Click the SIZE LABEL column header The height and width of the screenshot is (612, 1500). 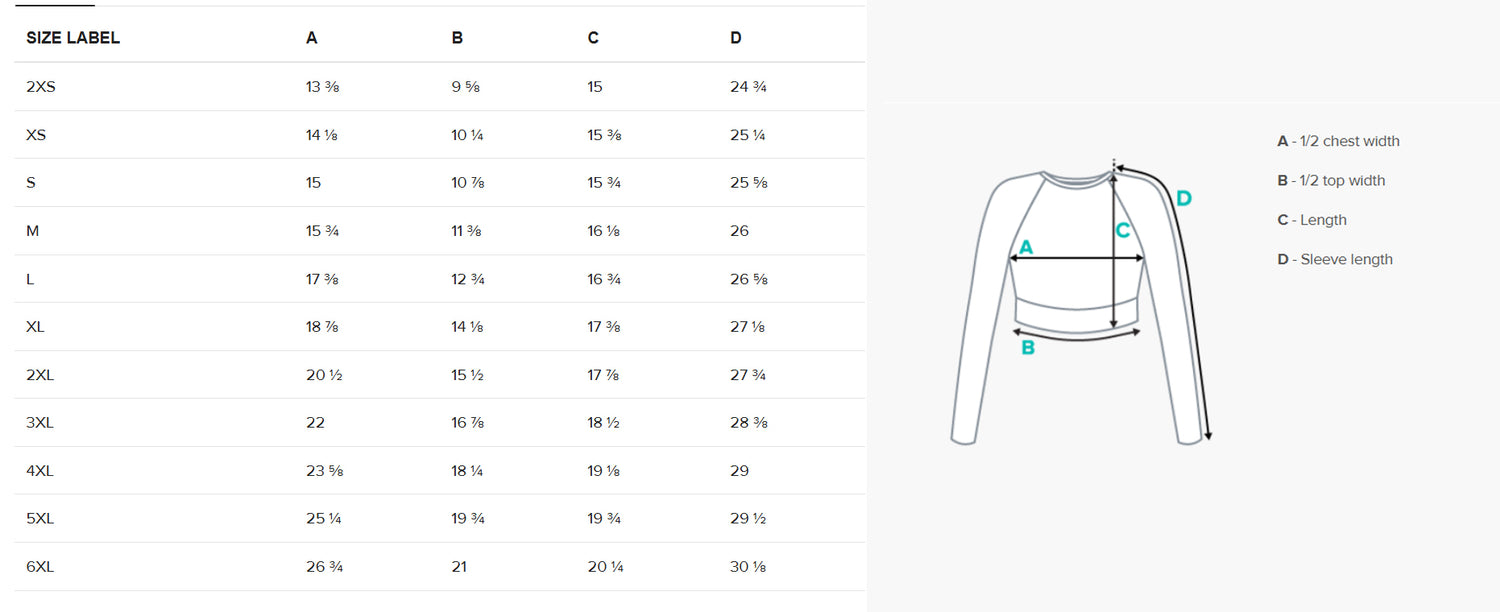click(x=73, y=38)
